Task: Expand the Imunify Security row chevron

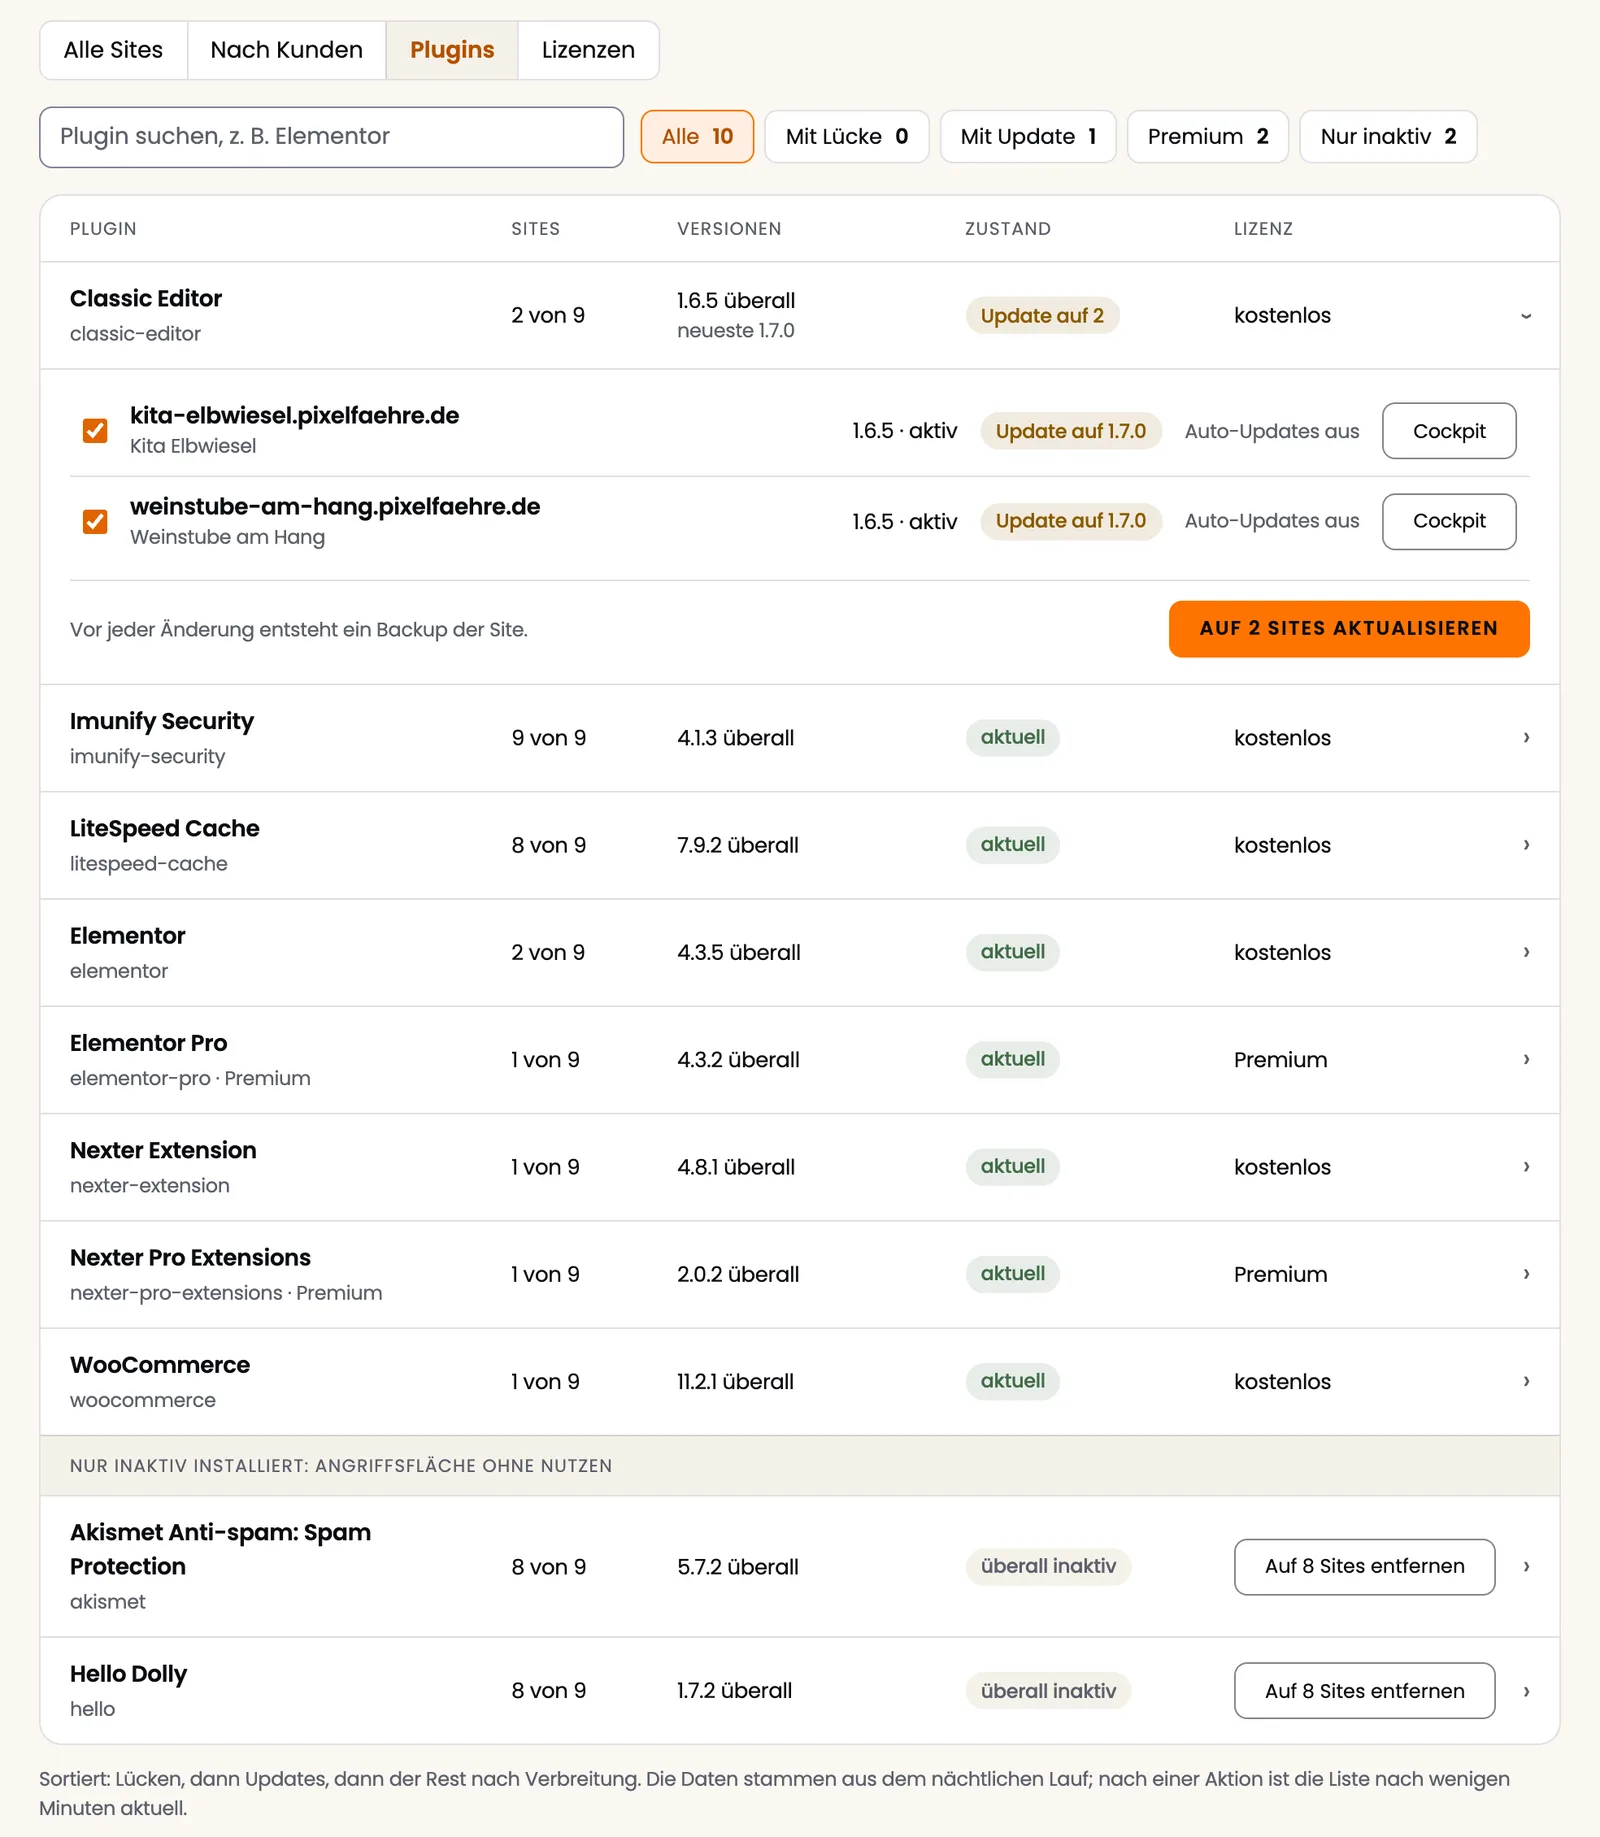Action: (x=1526, y=738)
